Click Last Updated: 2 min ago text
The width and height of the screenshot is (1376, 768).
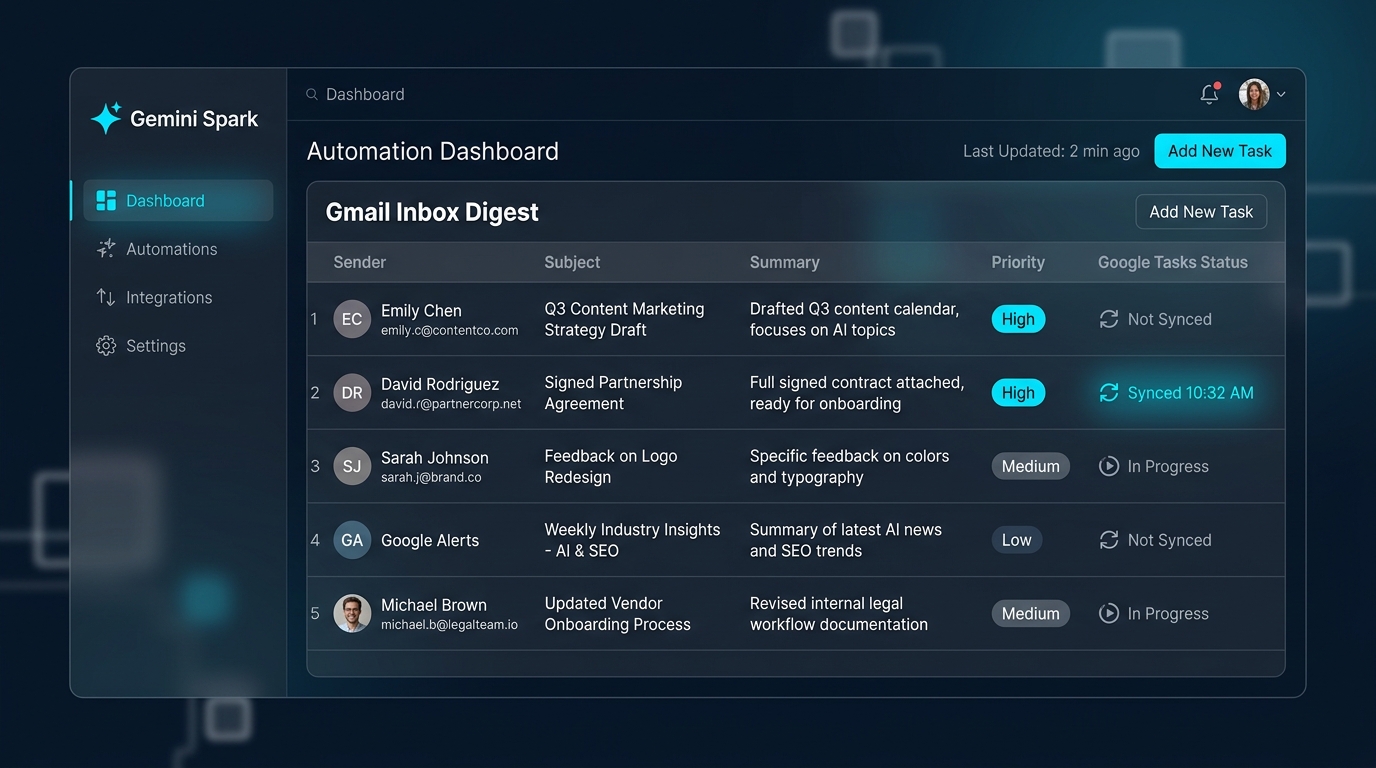click(x=1051, y=151)
